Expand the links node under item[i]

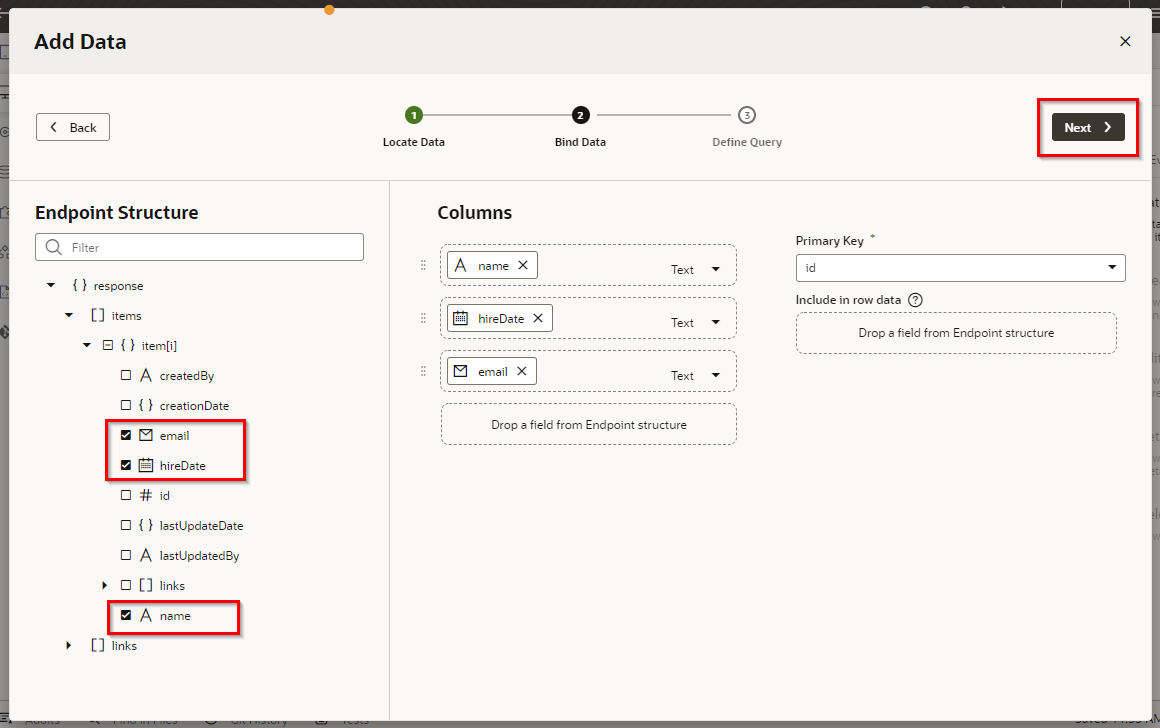click(104, 585)
